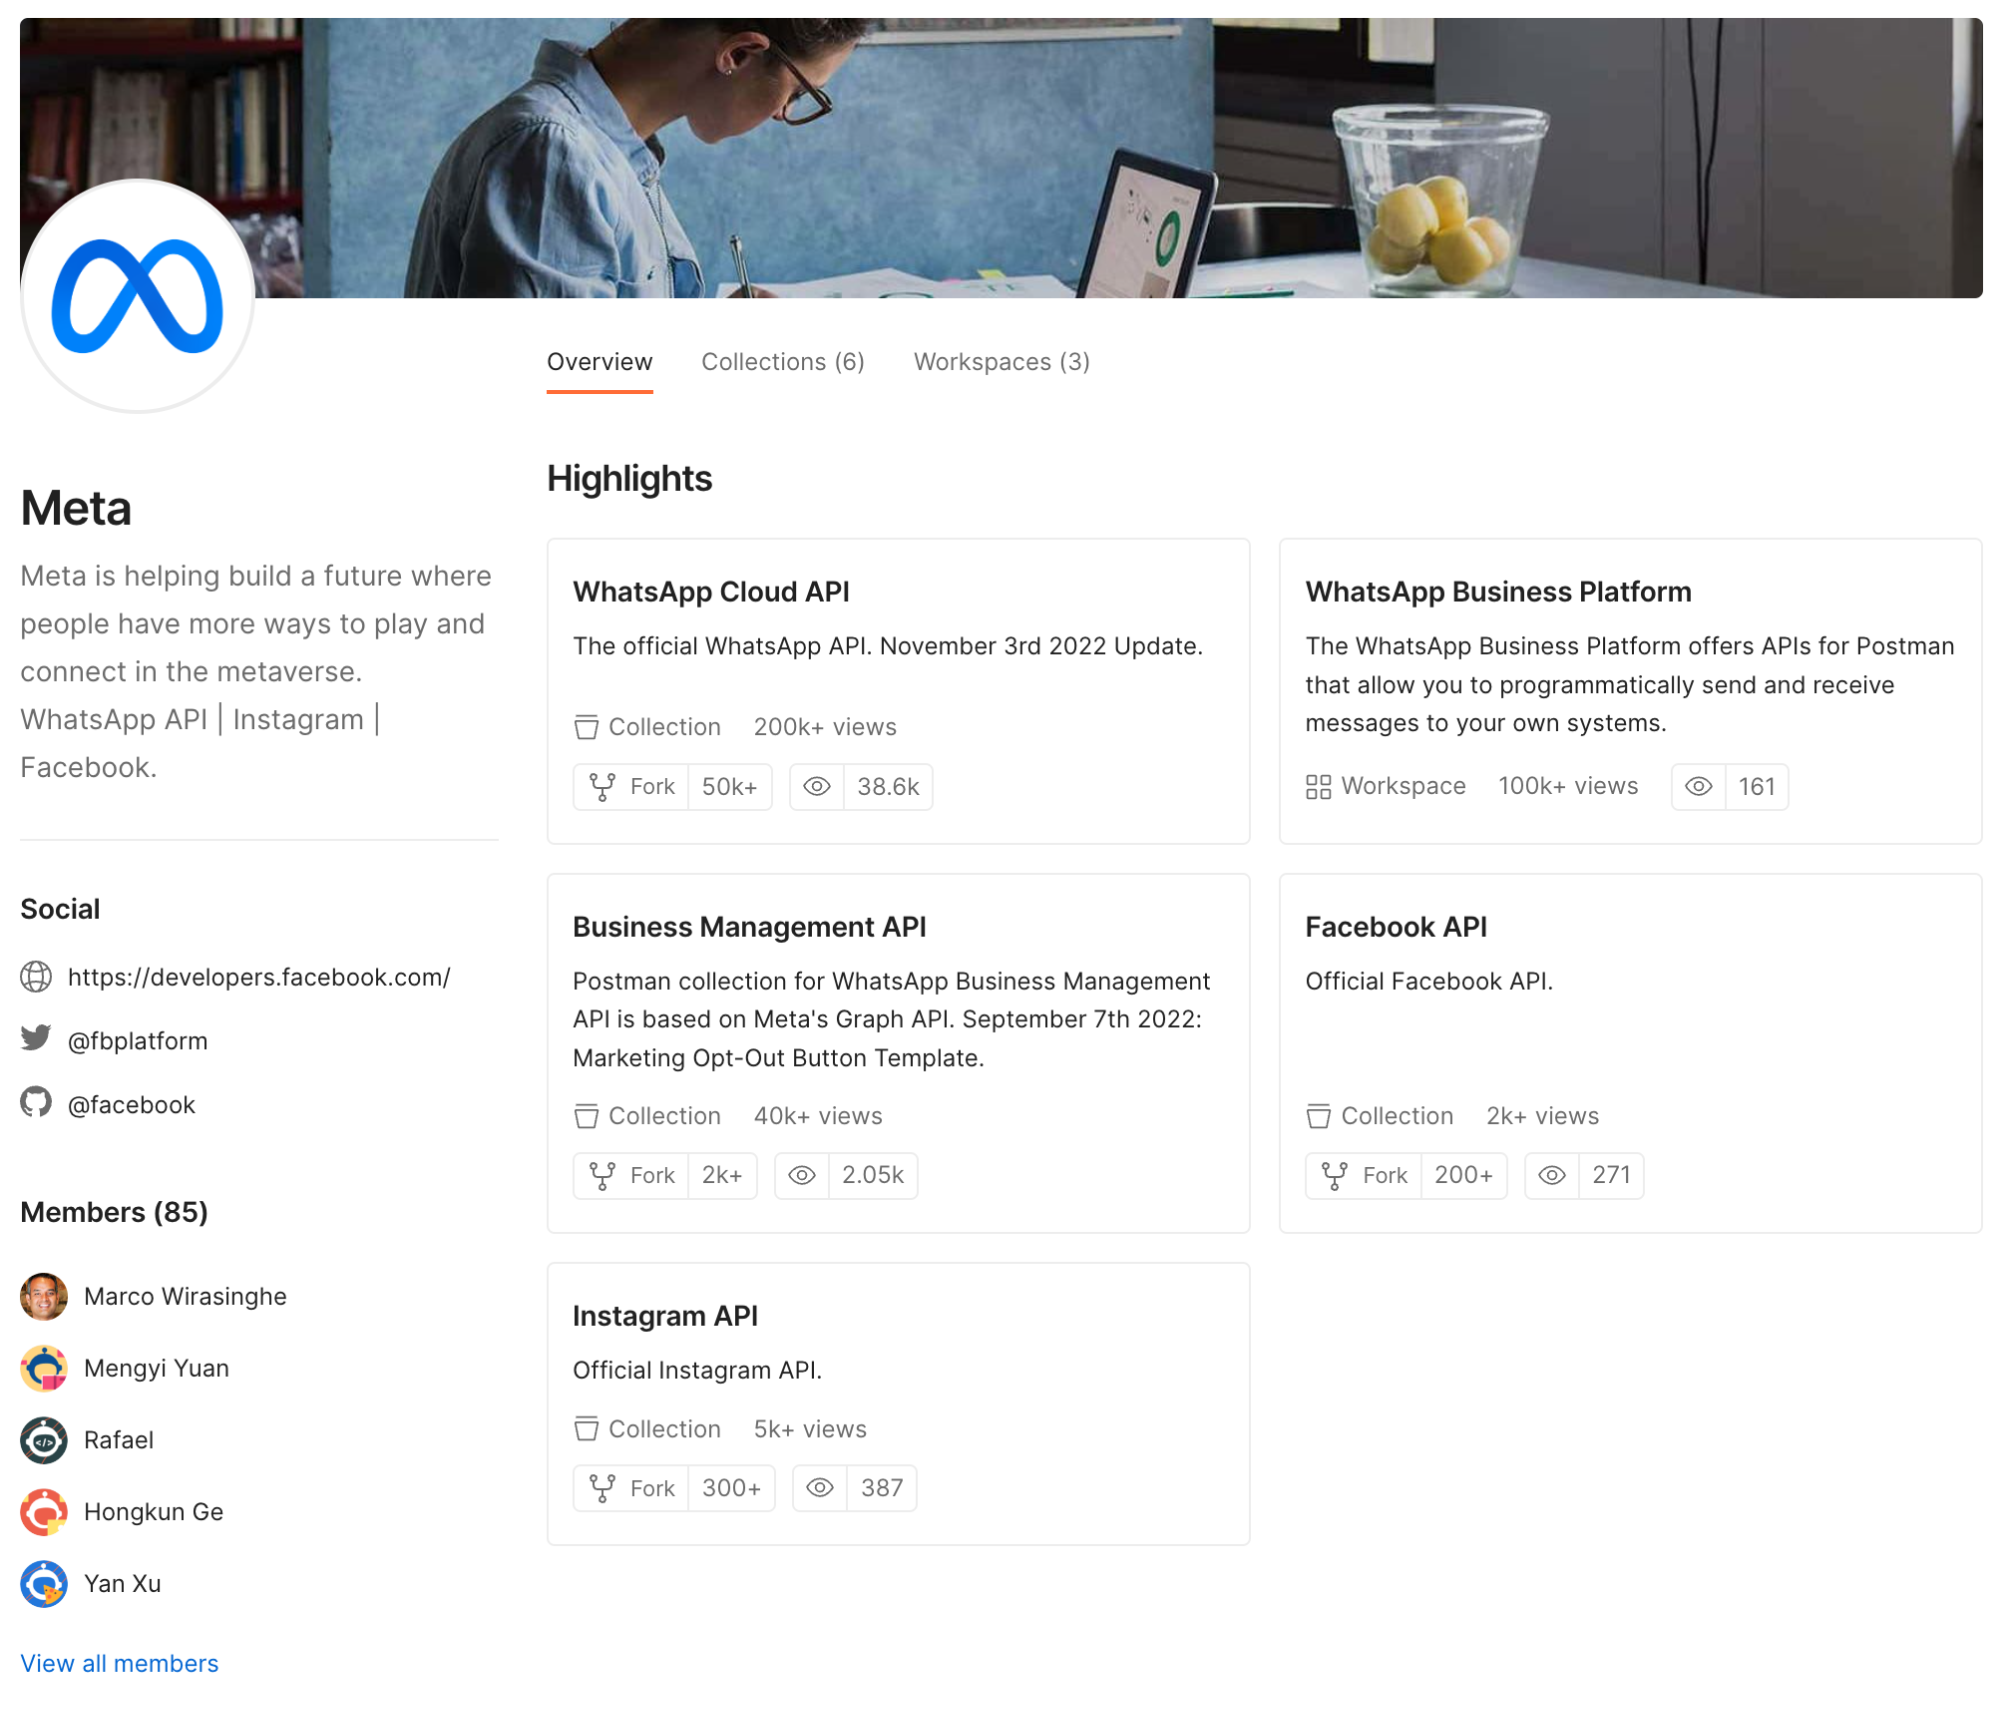Toggle to Collections tab
This screenshot has height=1726, width=1999.
click(x=782, y=362)
